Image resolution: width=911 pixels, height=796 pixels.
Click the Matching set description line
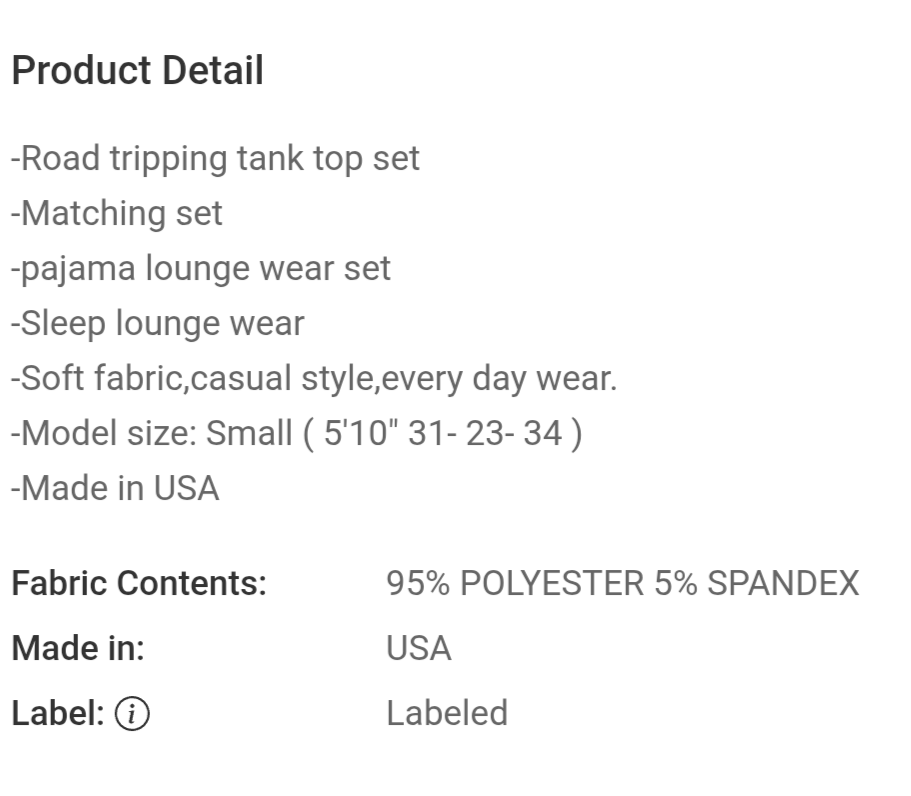point(116,213)
